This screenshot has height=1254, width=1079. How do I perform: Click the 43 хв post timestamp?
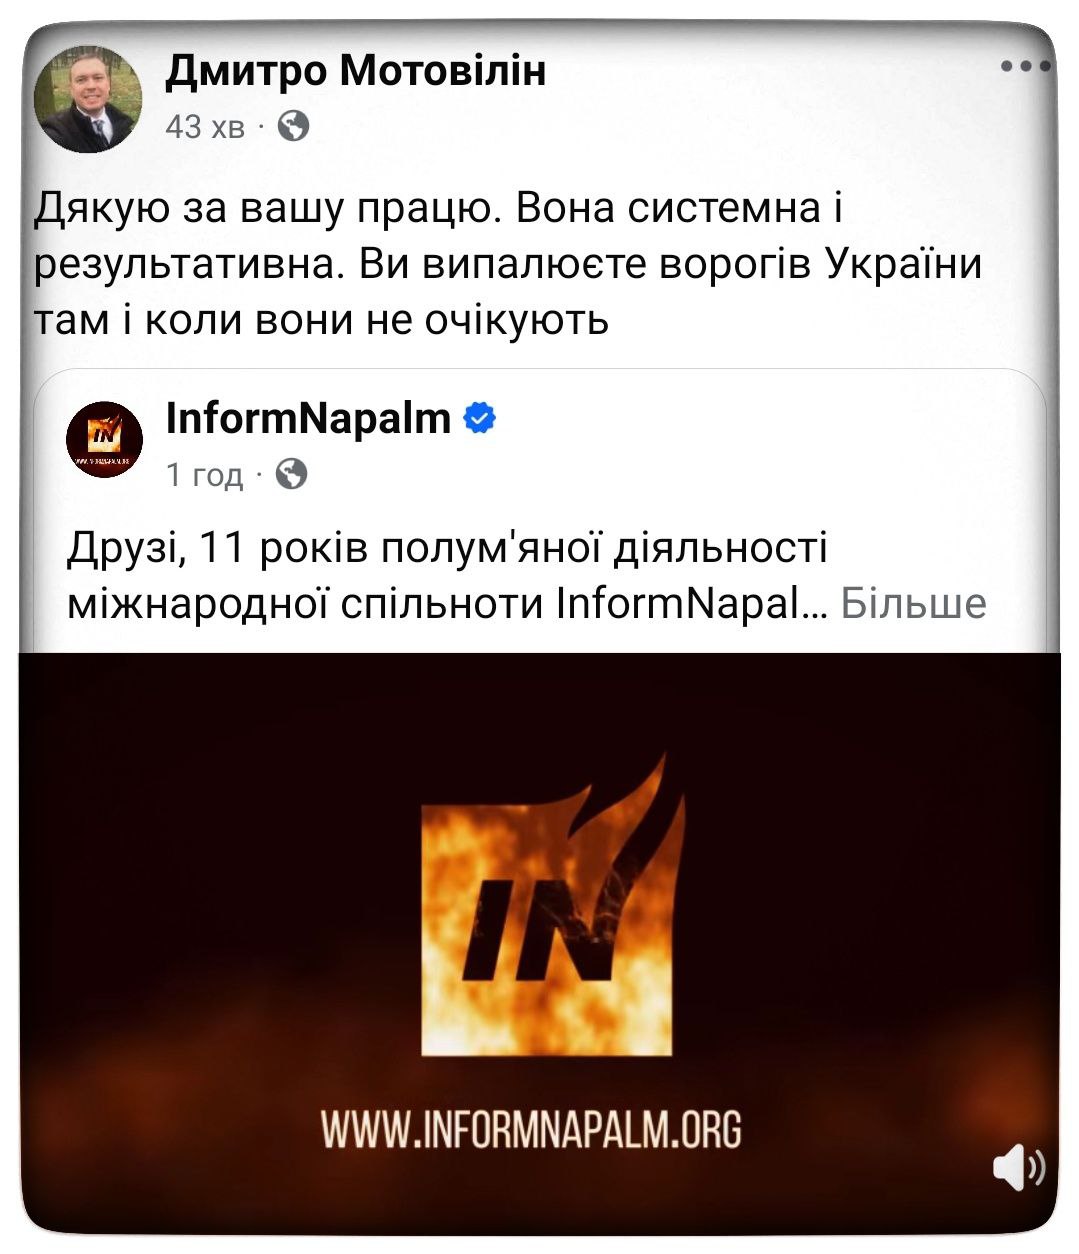coord(205,127)
